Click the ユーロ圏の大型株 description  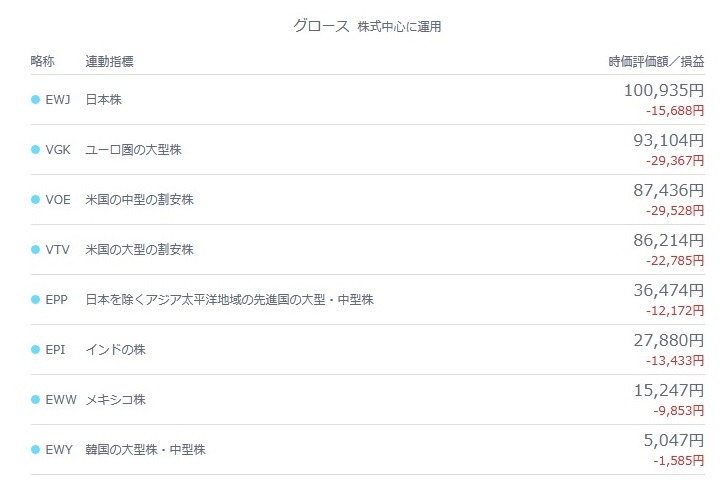point(133,150)
